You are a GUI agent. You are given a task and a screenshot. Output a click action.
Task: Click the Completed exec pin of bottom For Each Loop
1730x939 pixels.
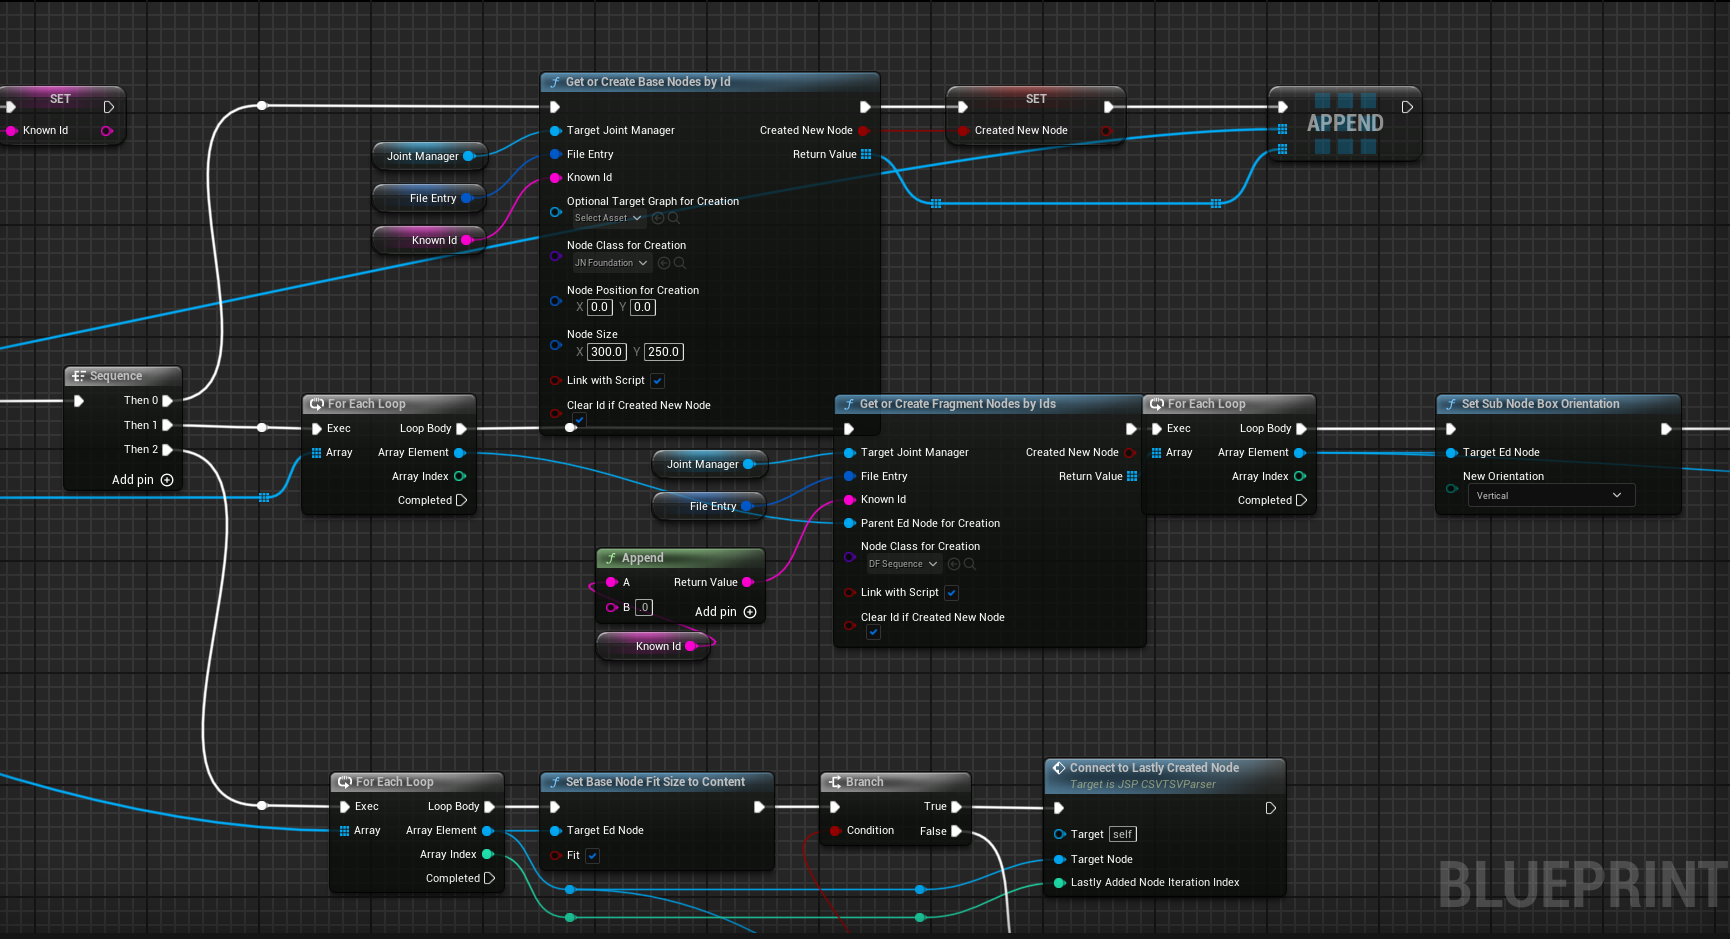point(490,878)
